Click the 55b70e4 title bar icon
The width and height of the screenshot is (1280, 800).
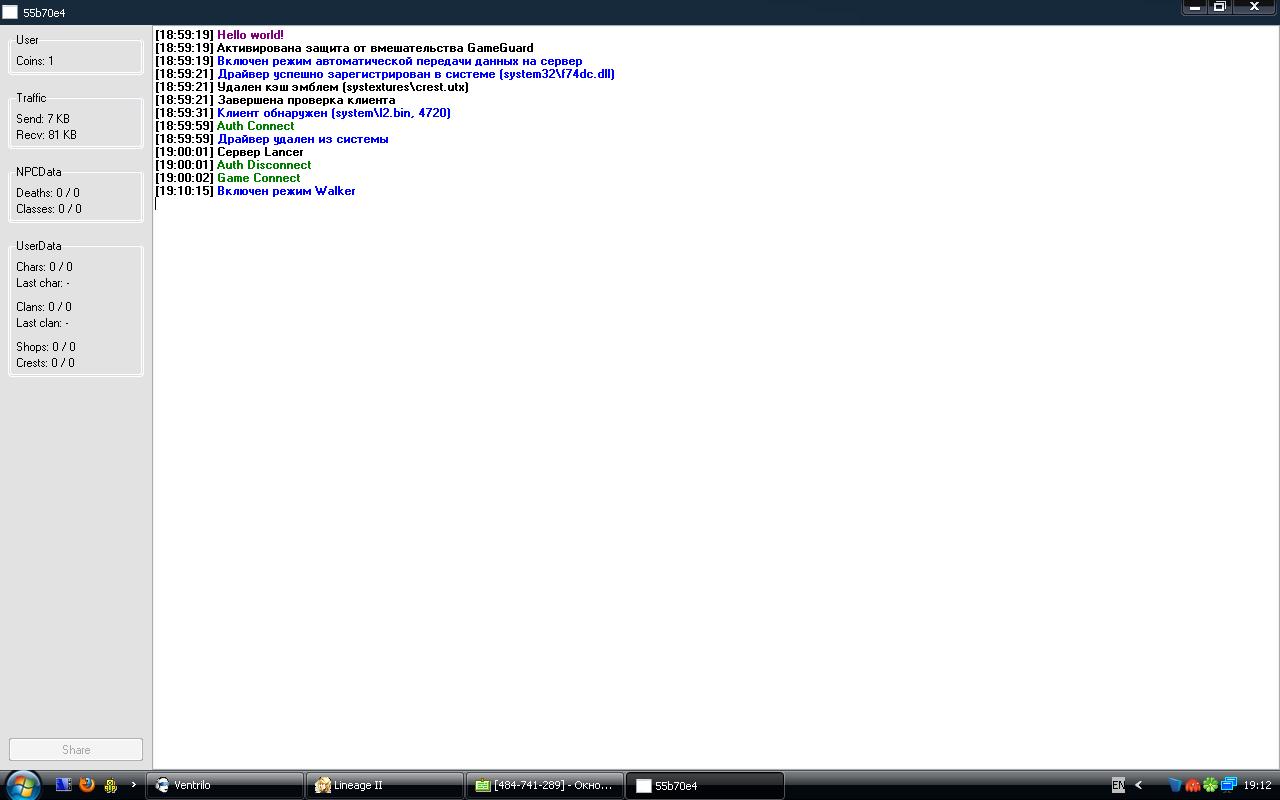click(x=10, y=12)
